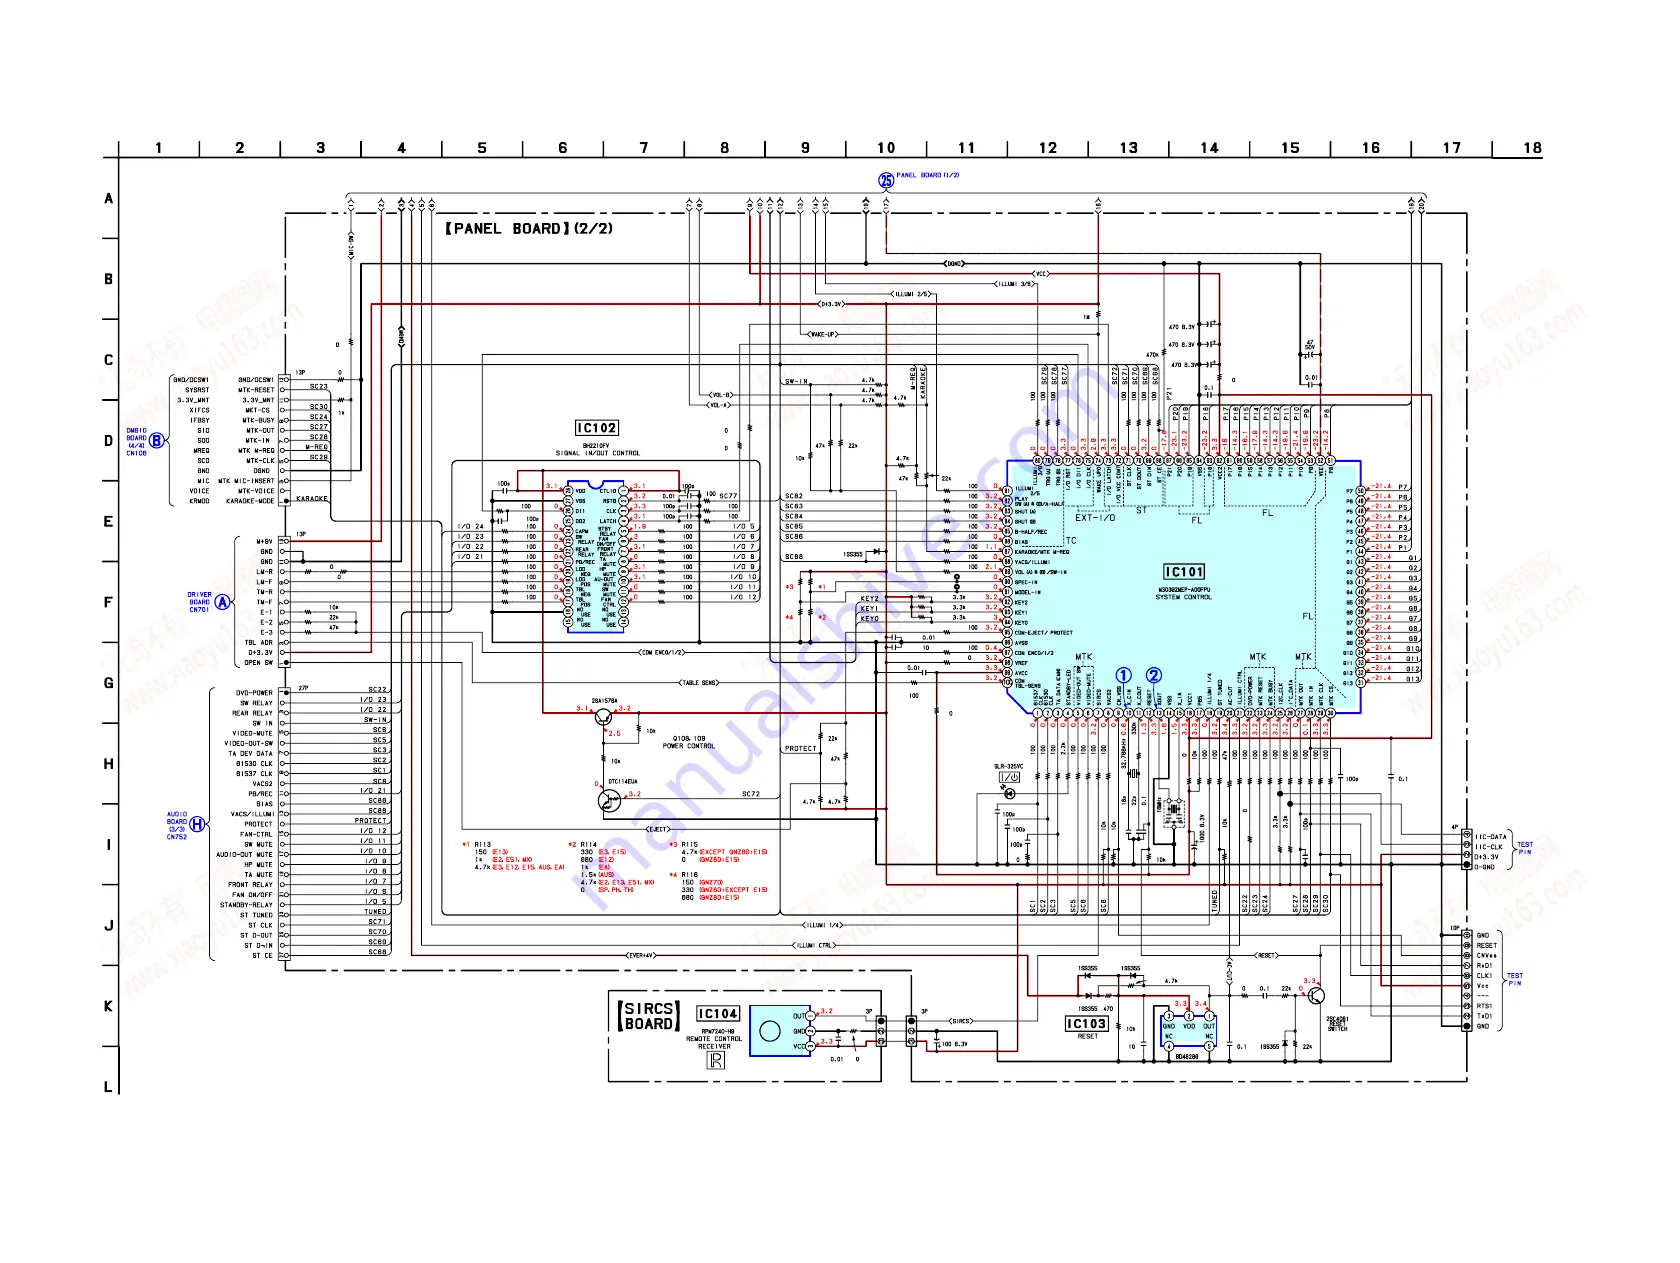Click the IC104 label
The image size is (1680, 1263).
pyautogui.click(x=718, y=1014)
